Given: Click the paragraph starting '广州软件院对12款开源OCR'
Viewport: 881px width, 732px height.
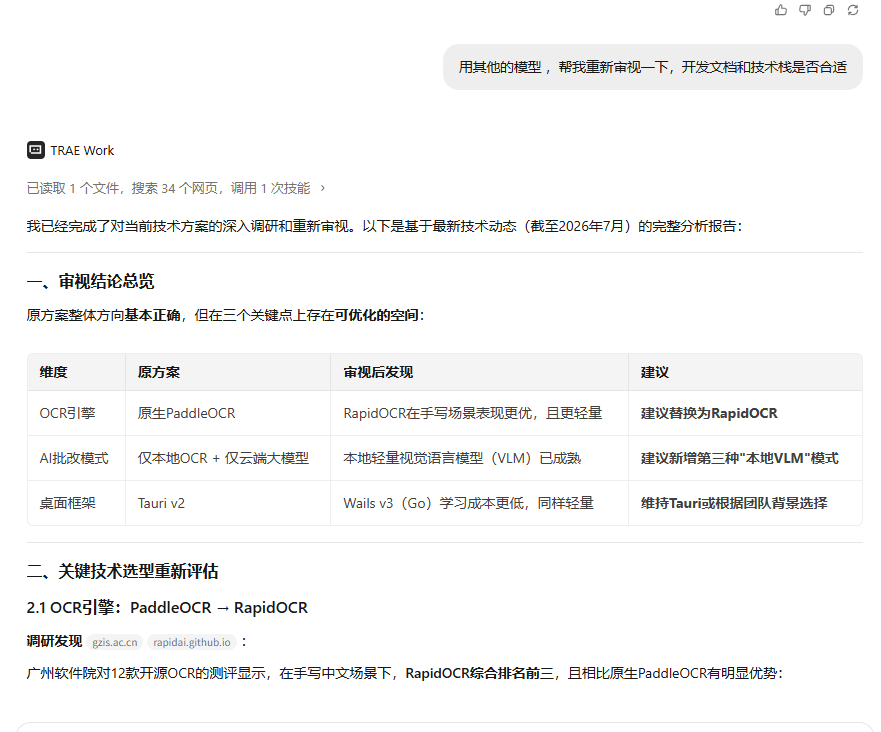Looking at the screenshot, I should 405,673.
